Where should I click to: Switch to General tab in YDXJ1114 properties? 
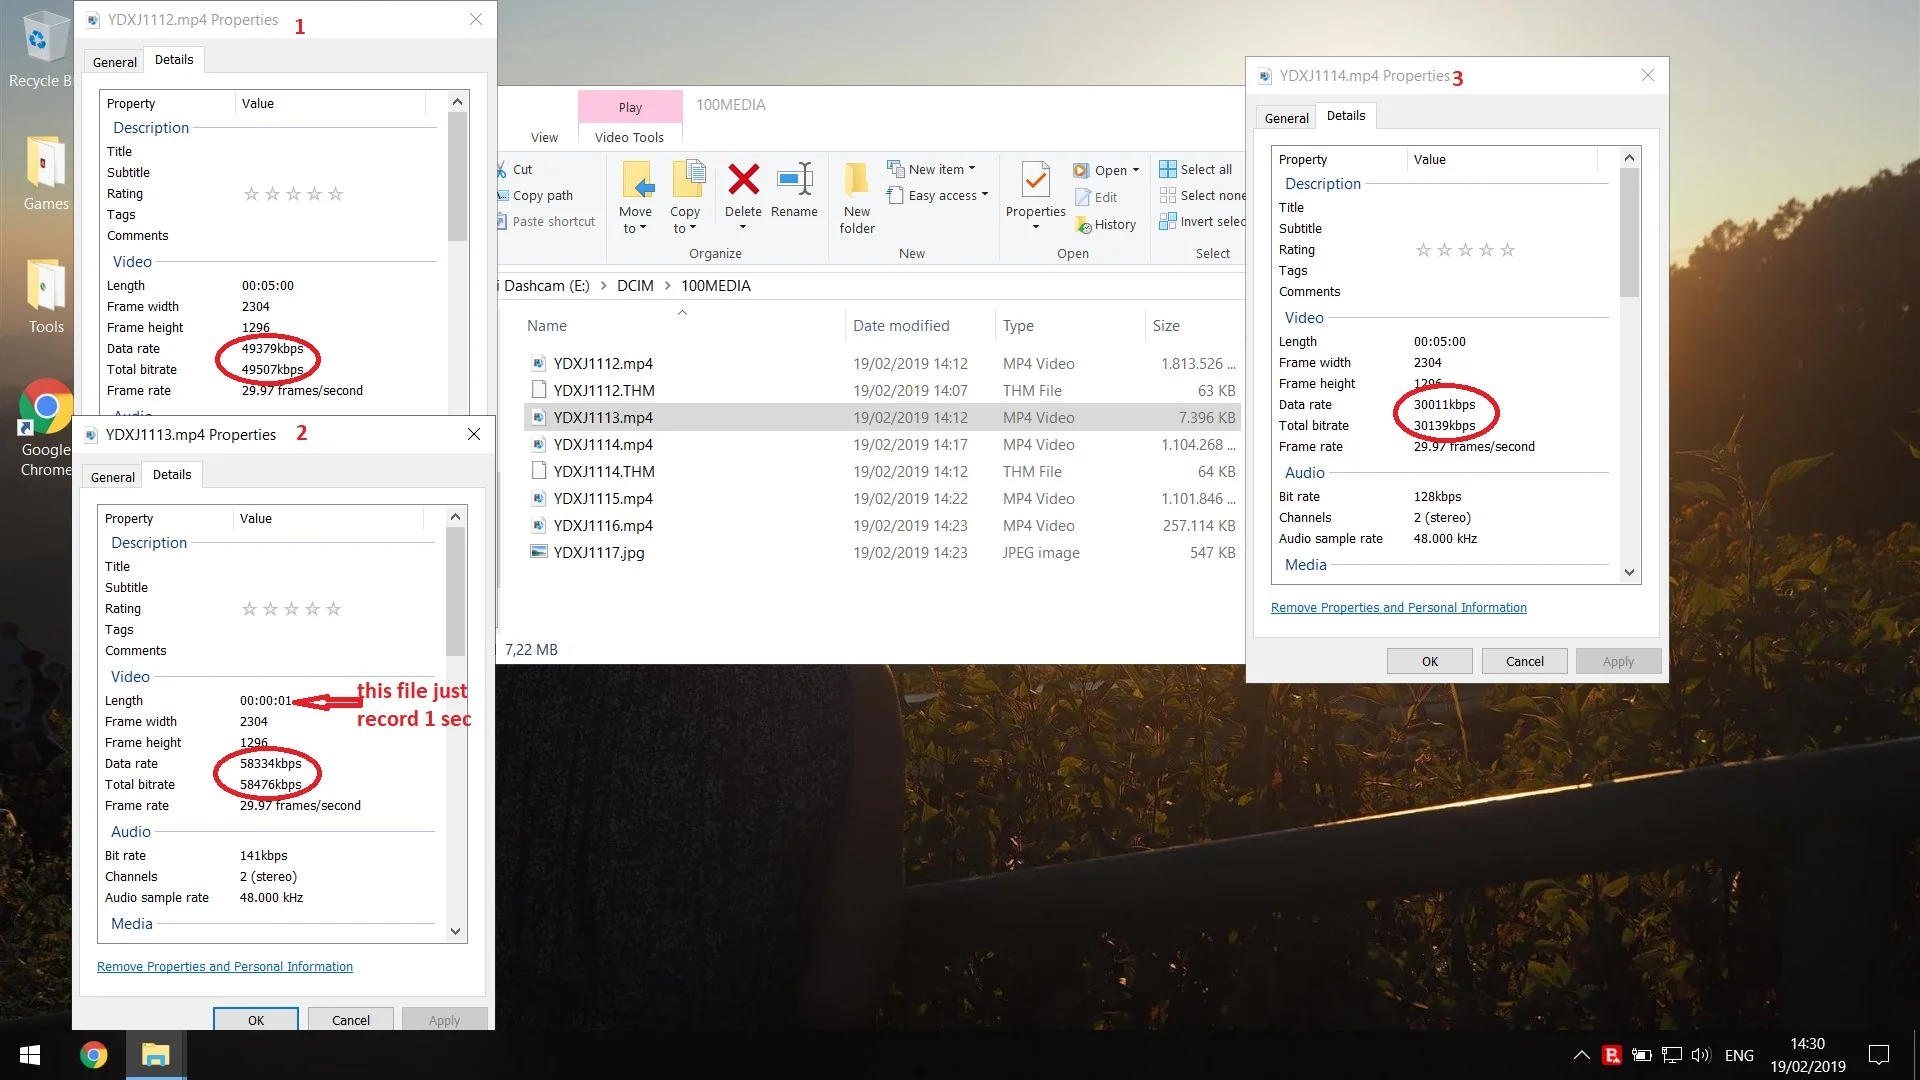1286,118
